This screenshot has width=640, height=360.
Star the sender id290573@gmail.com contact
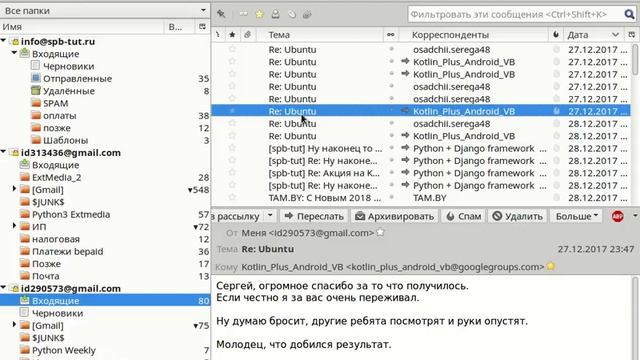pyautogui.click(x=380, y=232)
